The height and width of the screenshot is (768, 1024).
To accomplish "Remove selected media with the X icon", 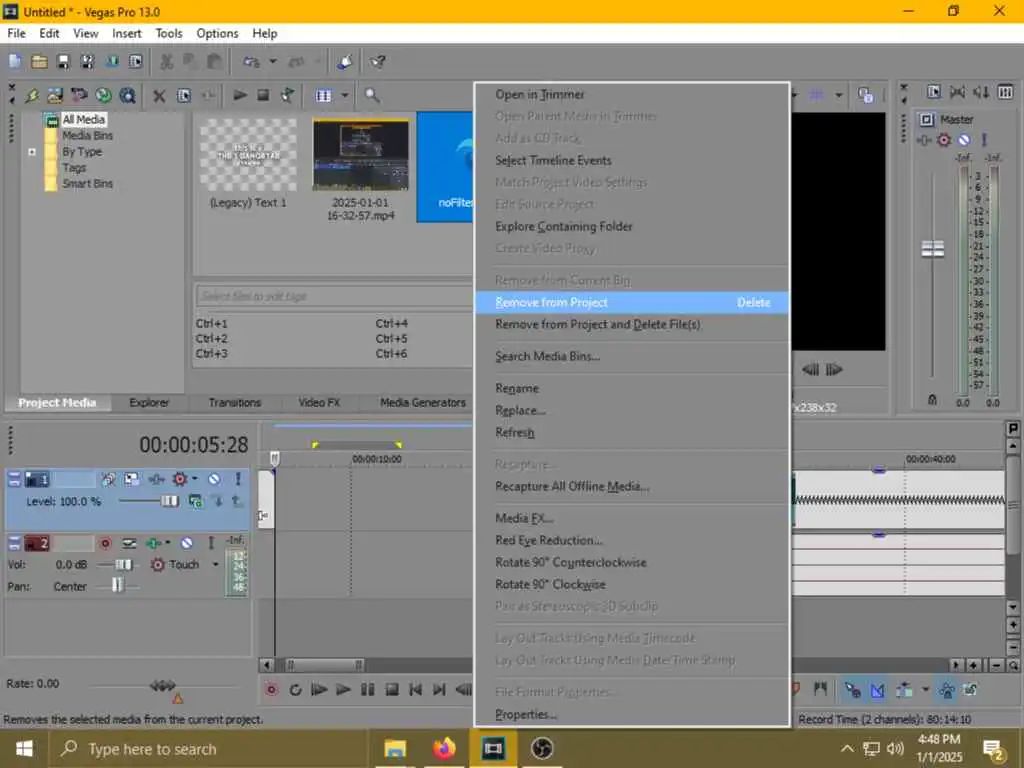I will (159, 96).
